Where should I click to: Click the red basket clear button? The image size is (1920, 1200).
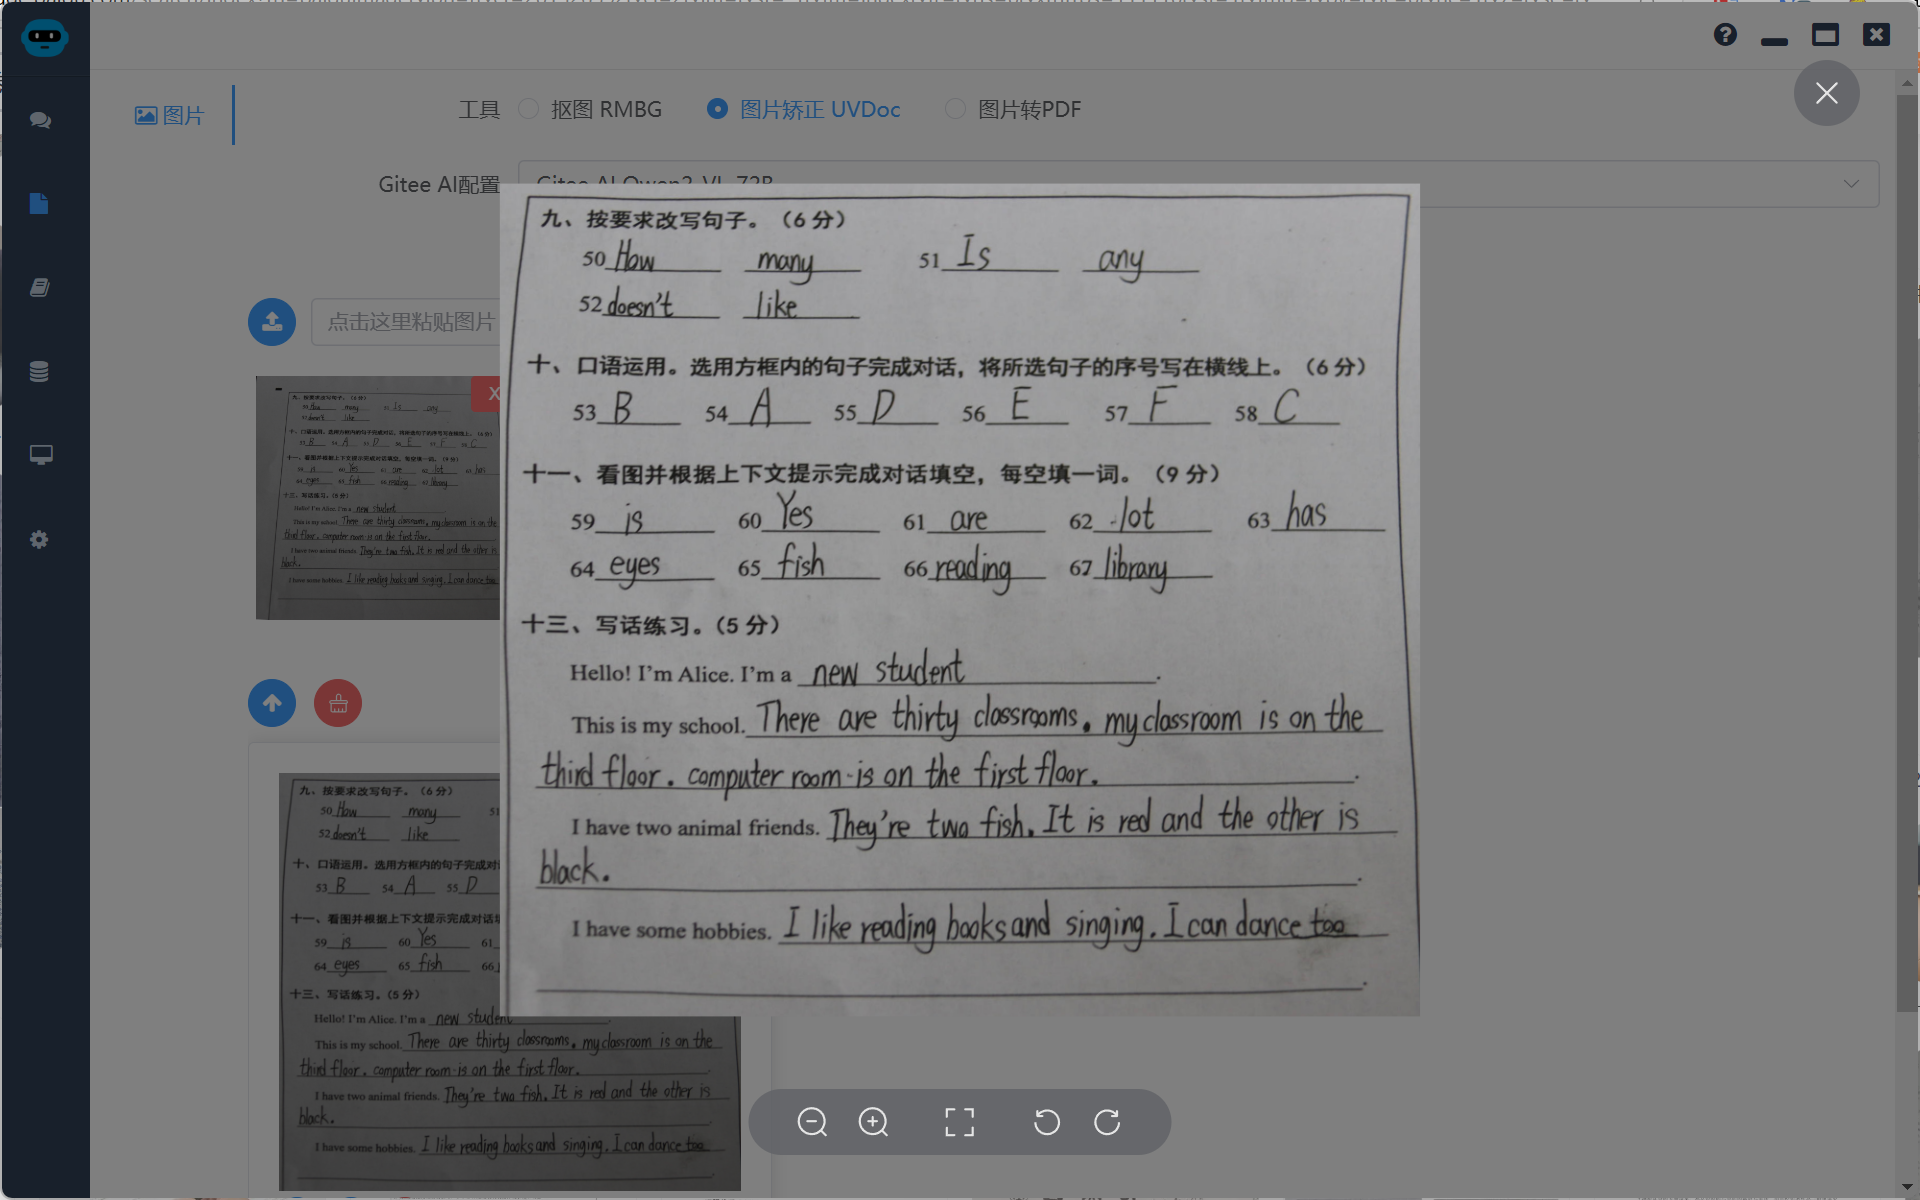click(x=338, y=703)
